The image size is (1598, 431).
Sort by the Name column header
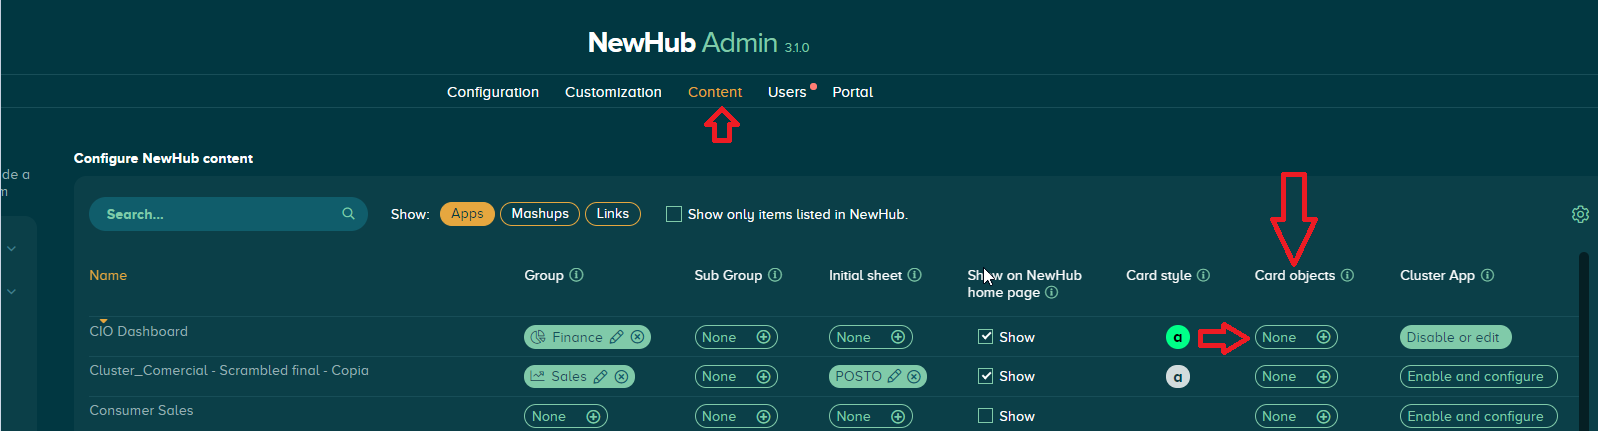tap(108, 275)
